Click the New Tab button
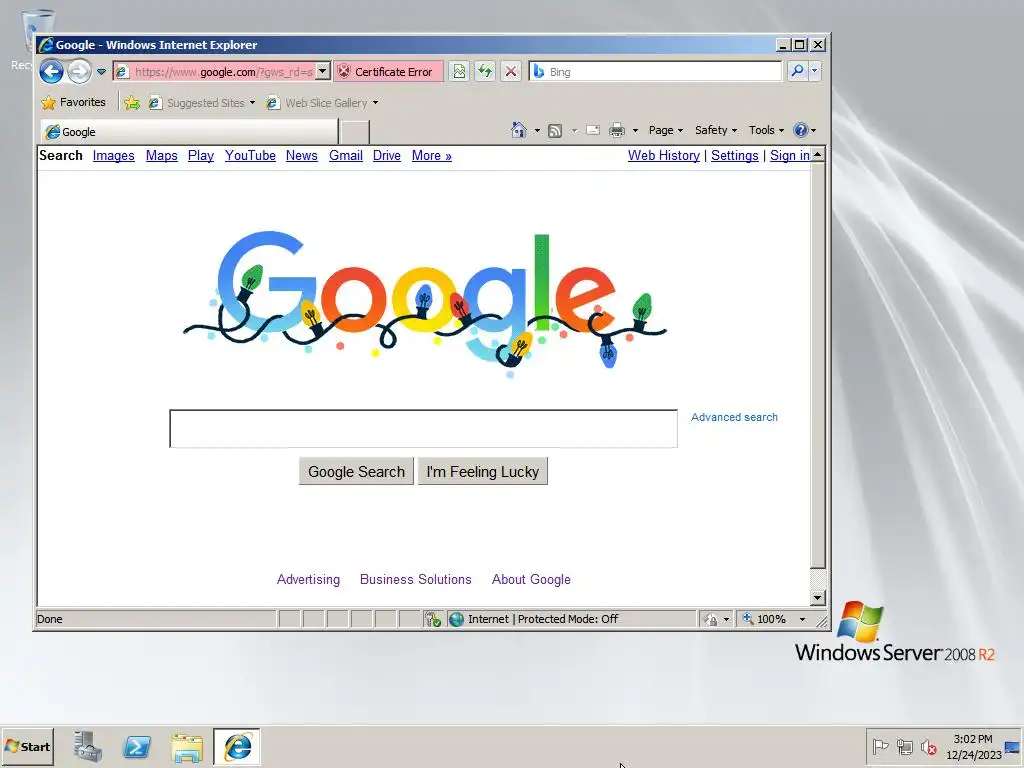The width and height of the screenshot is (1024, 768). click(x=355, y=132)
